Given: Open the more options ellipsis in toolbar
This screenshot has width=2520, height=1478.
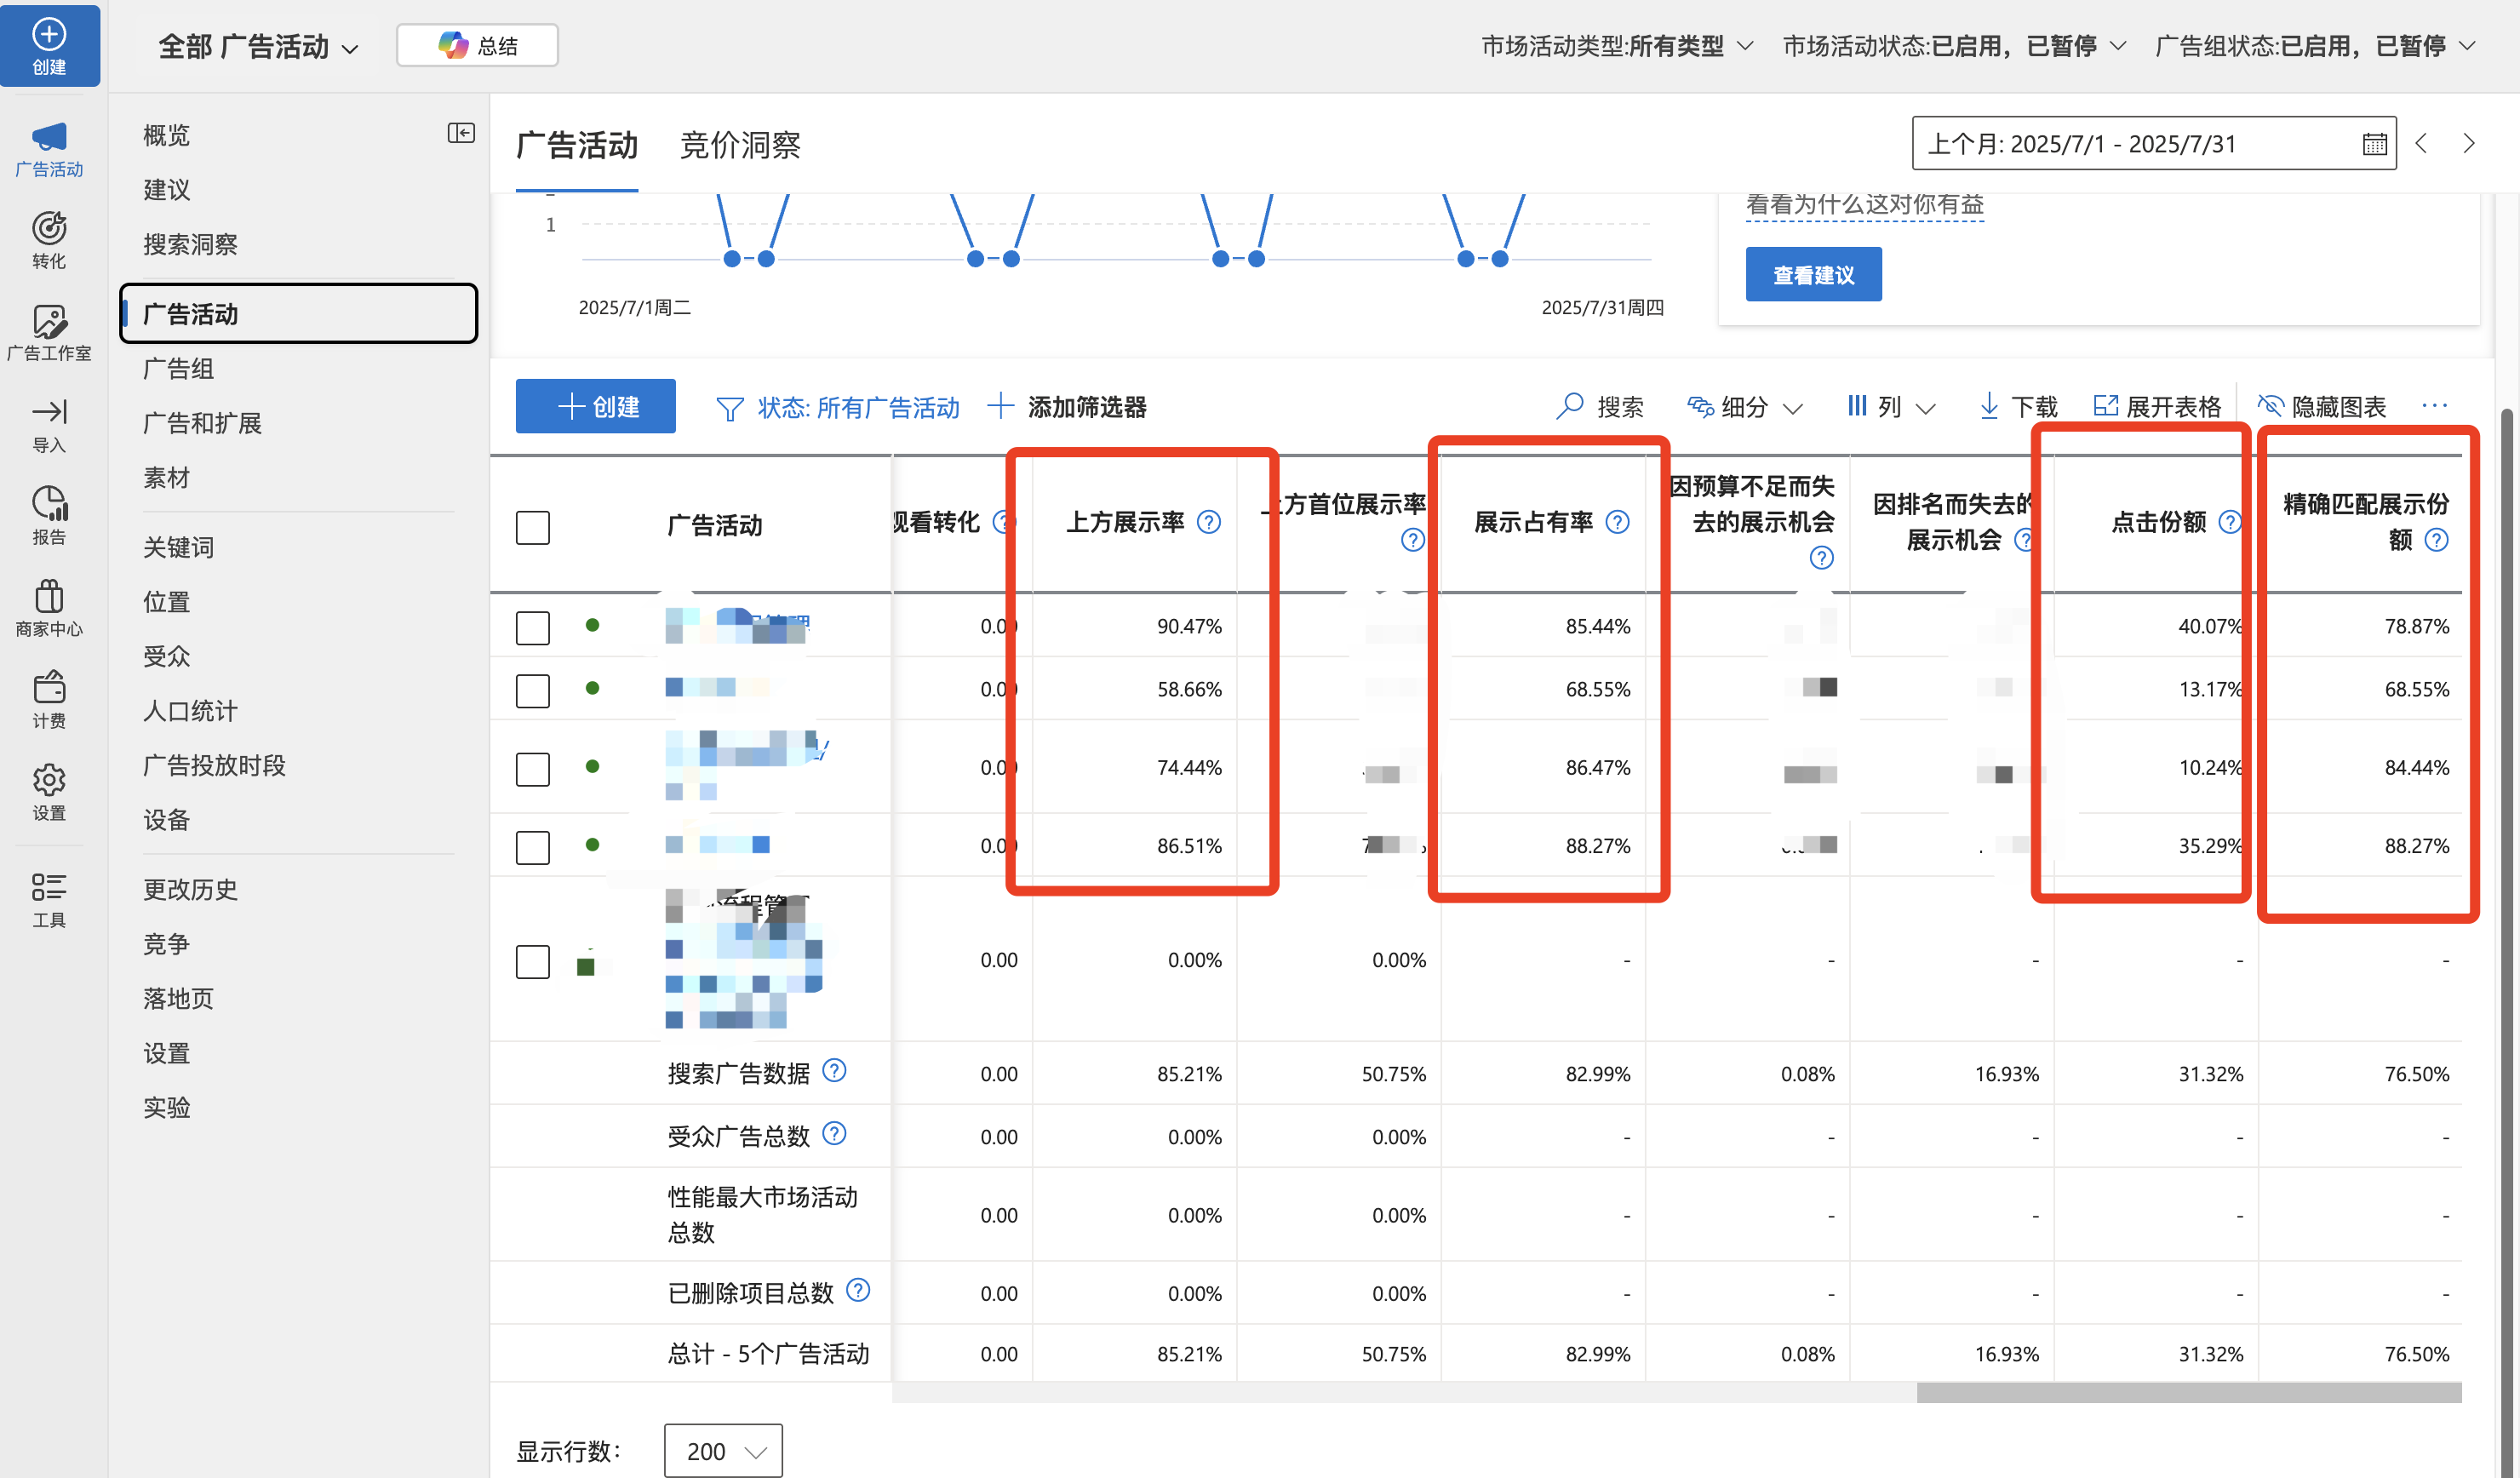Looking at the screenshot, I should pos(2435,406).
